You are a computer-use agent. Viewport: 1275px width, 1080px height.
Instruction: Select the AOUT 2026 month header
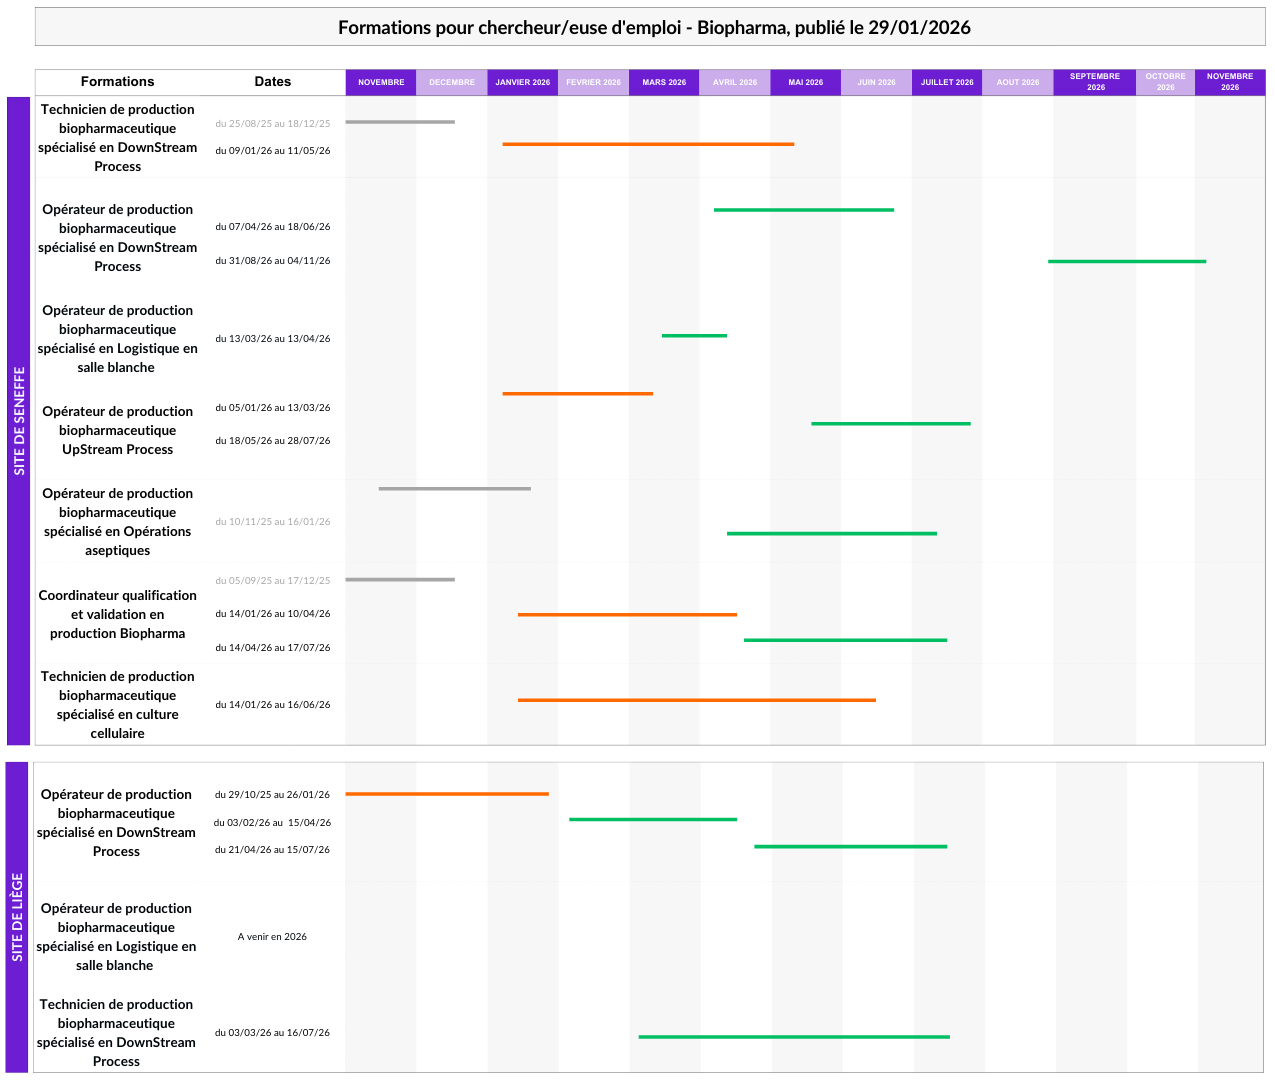1017,82
